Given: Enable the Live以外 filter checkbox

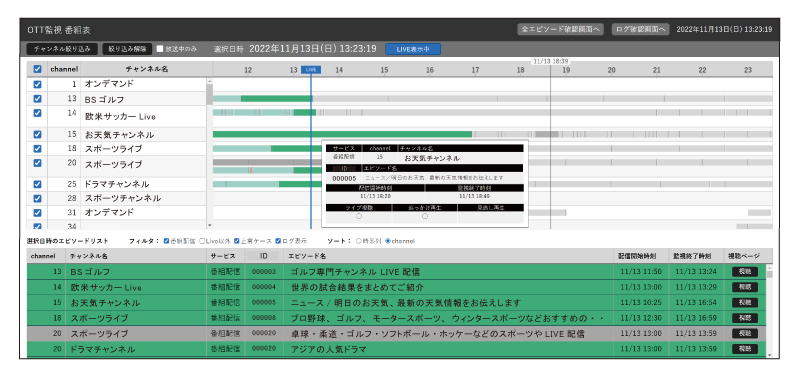Looking at the screenshot, I should click(x=202, y=240).
